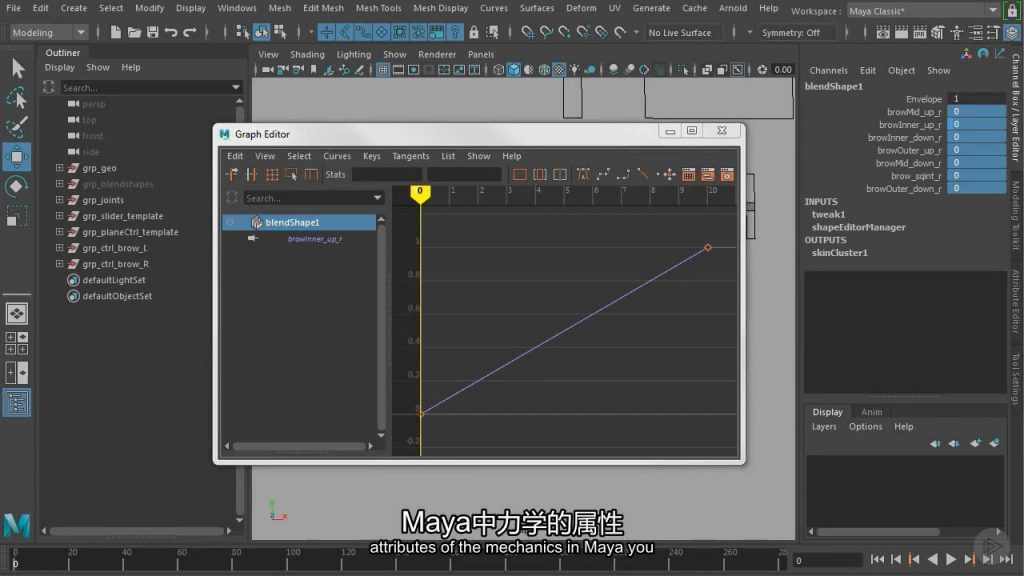Click Outliner horizontal scrollbar
The width and height of the screenshot is (1024, 576).
pos(136,531)
